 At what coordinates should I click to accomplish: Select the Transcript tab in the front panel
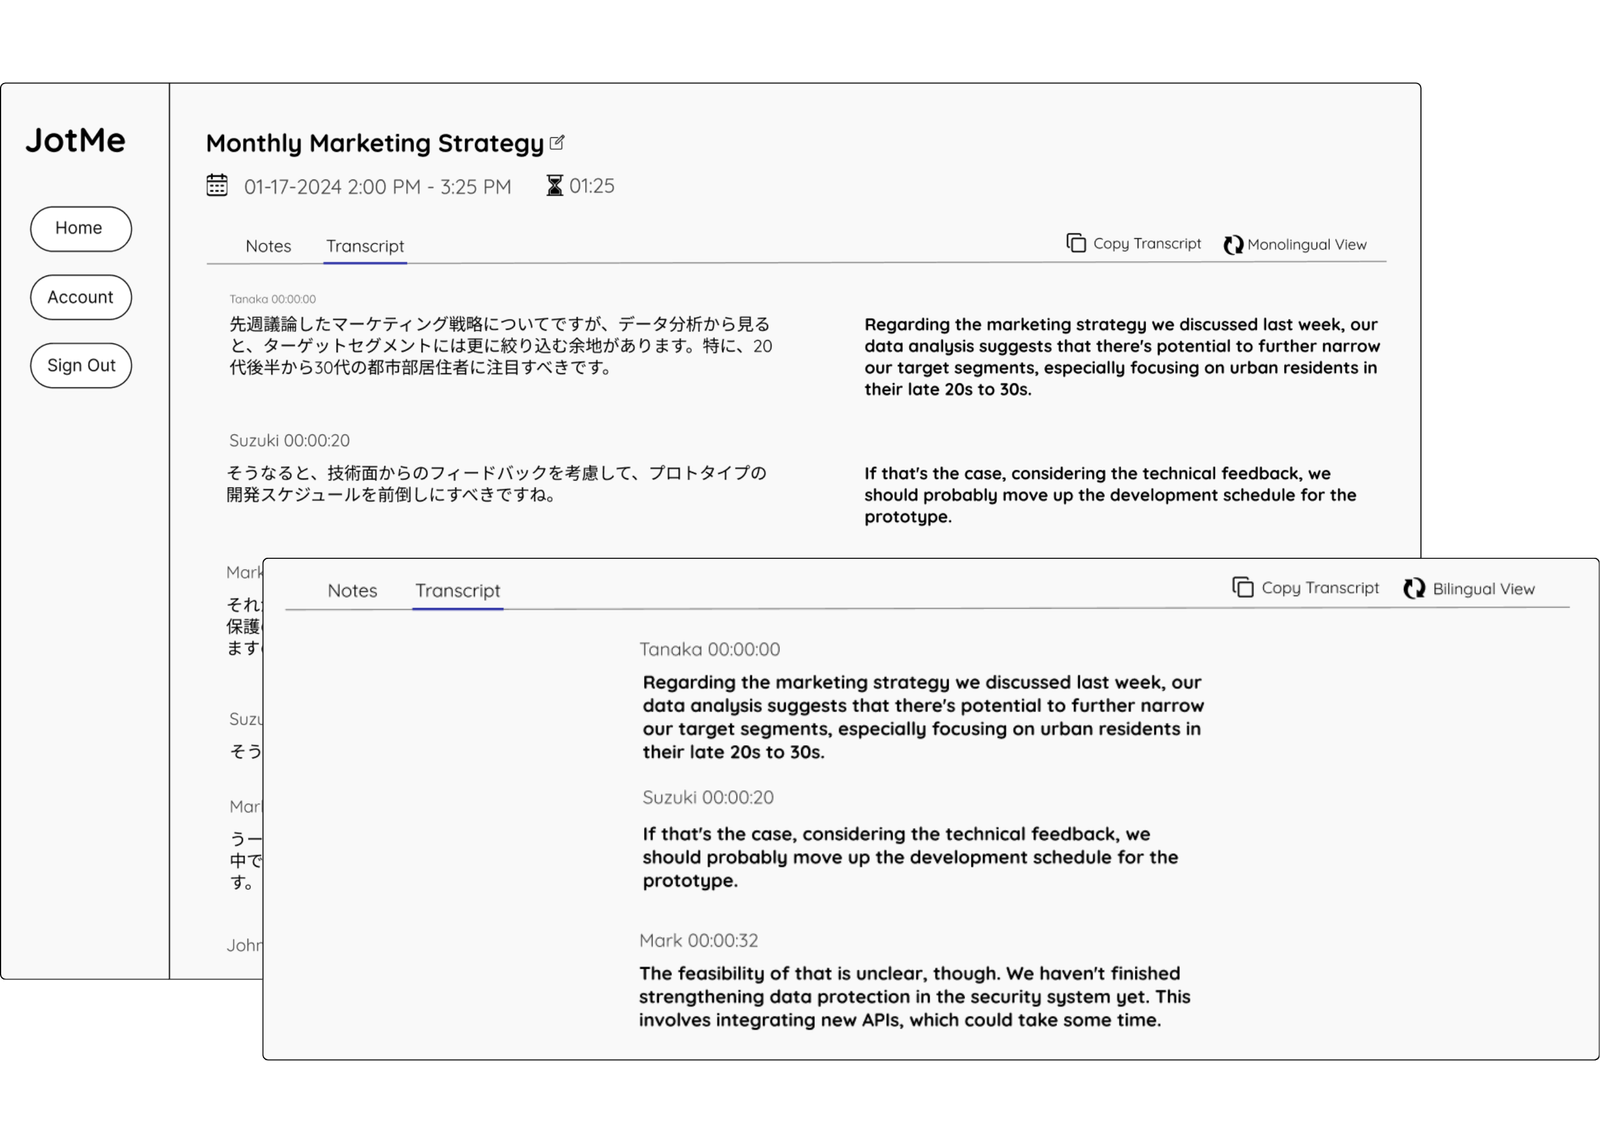pyautogui.click(x=458, y=591)
